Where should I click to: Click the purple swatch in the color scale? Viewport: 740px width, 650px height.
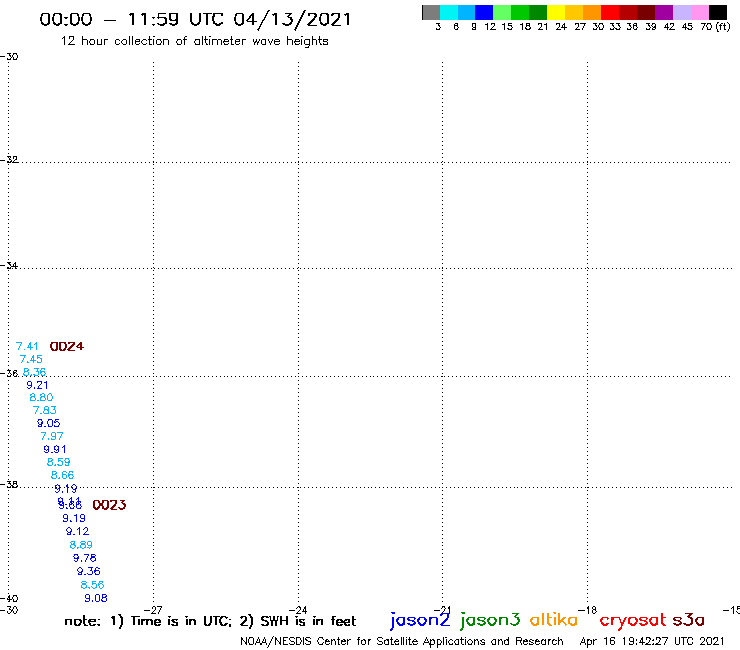(664, 12)
